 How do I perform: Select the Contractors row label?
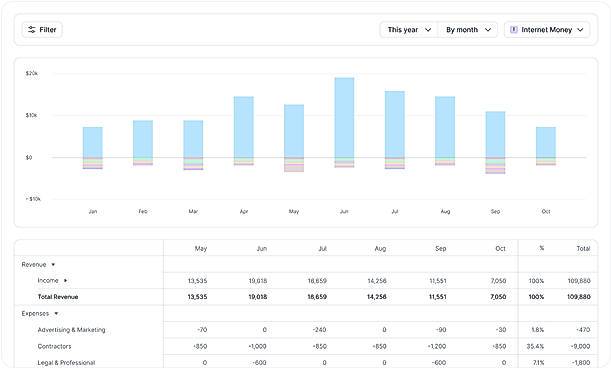pyautogui.click(x=54, y=346)
